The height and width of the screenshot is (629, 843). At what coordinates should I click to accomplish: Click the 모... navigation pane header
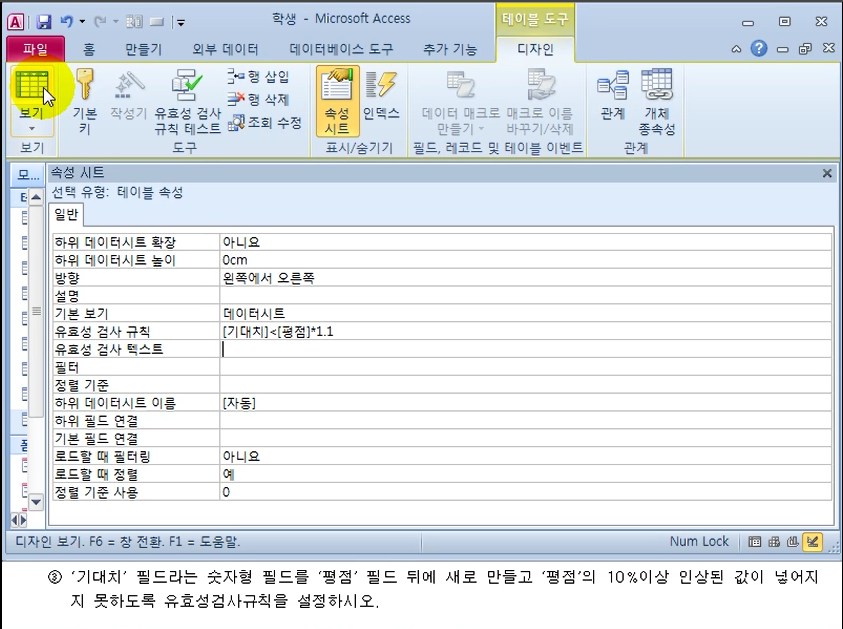[28, 174]
